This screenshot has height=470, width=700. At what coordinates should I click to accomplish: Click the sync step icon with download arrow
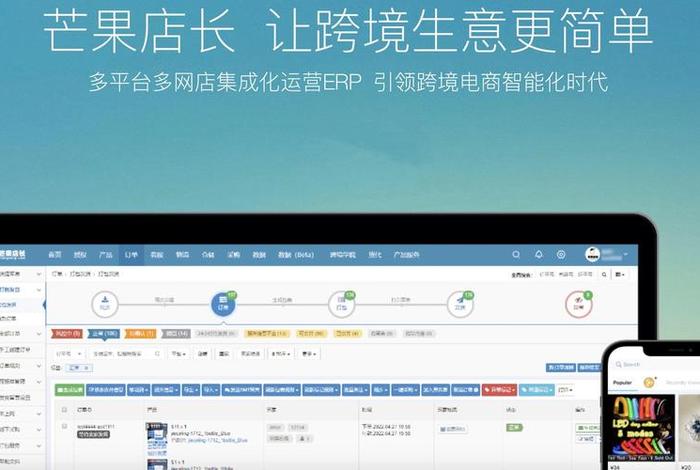coord(105,303)
